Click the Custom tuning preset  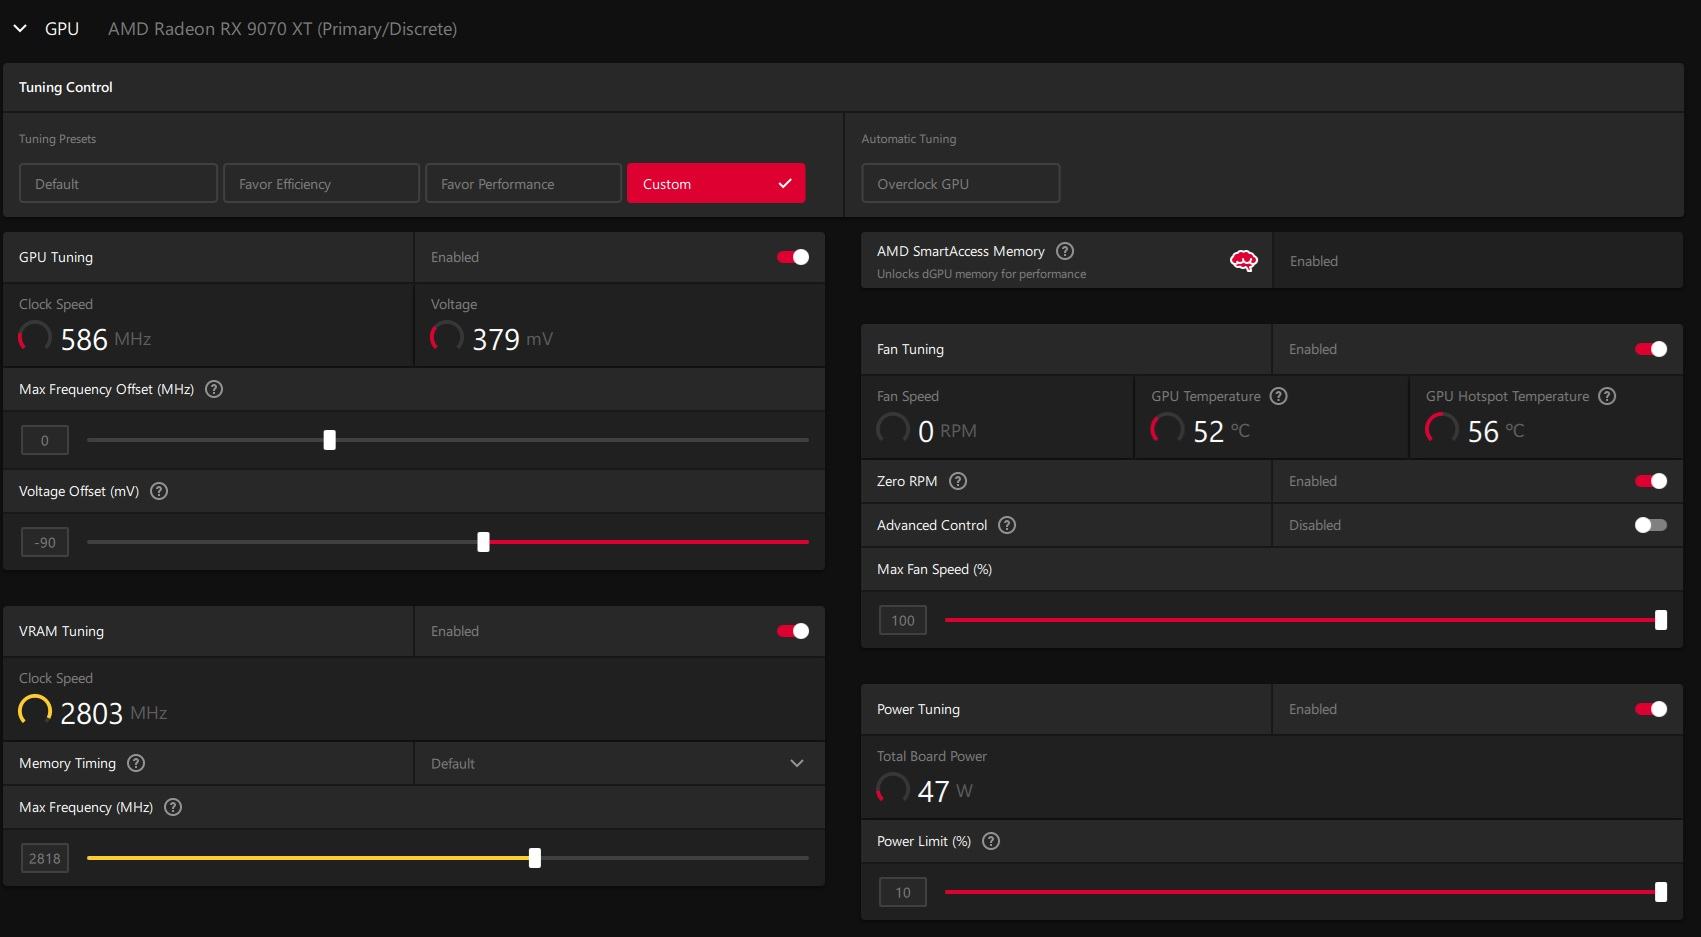point(716,184)
